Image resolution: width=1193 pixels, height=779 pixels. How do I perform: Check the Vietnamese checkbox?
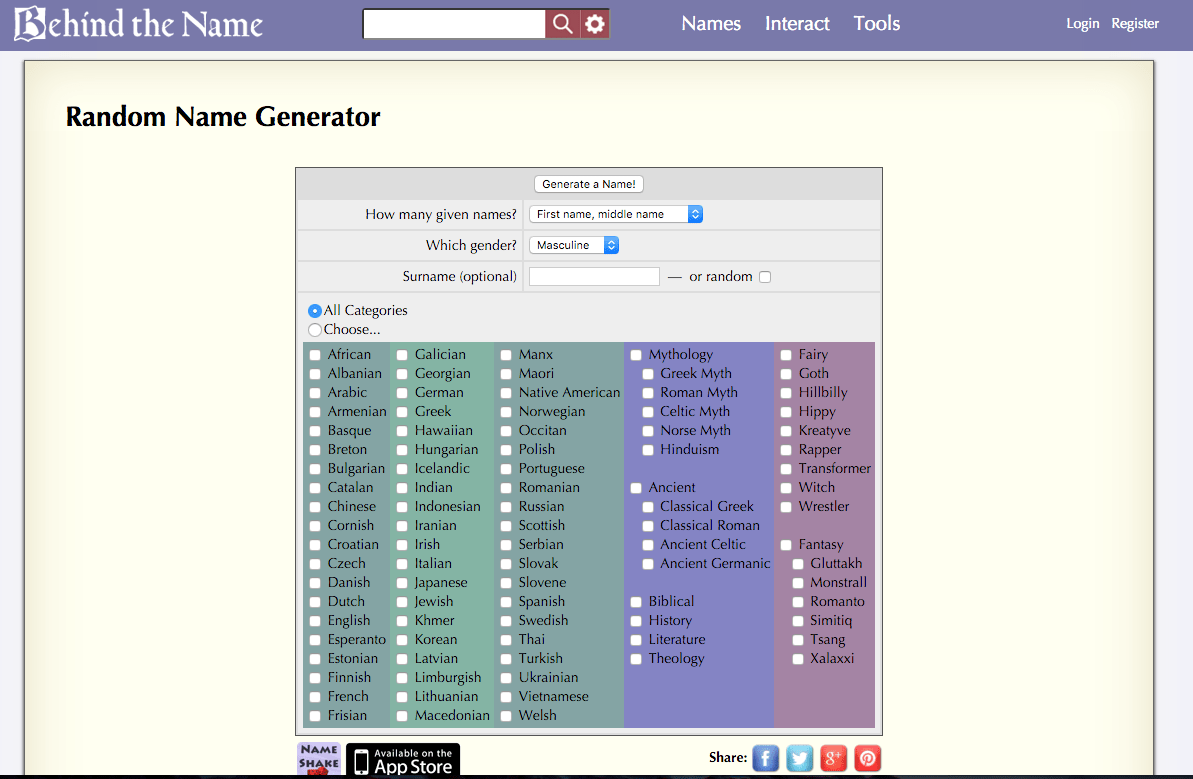(506, 698)
